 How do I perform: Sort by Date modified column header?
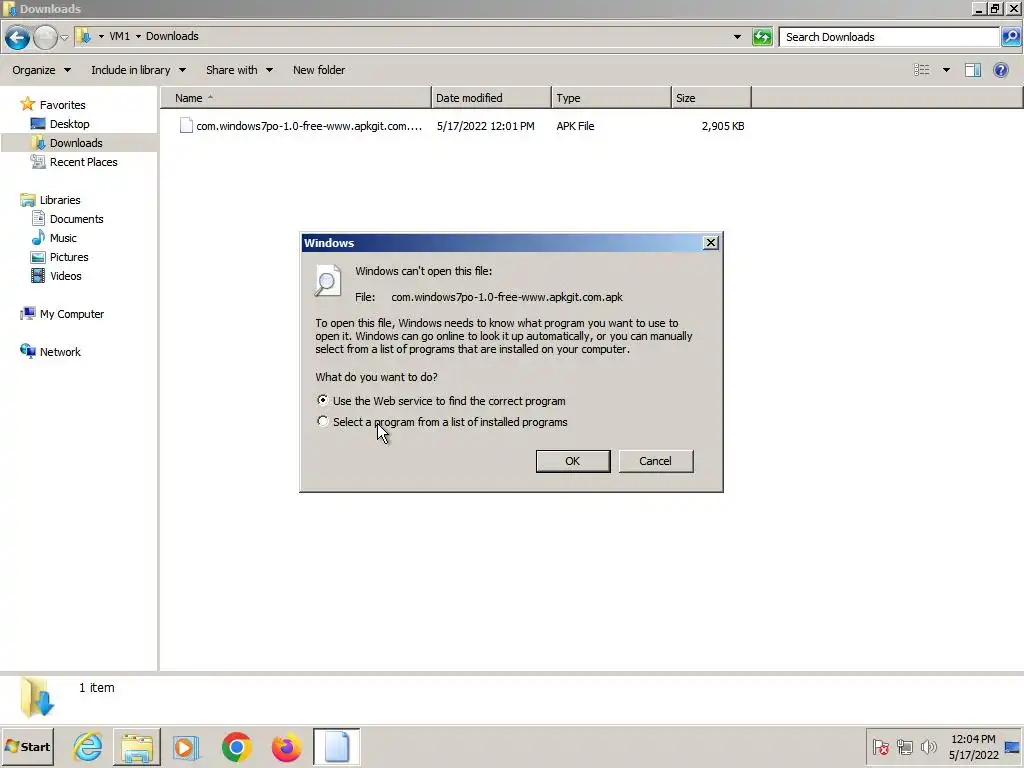[x=491, y=98]
